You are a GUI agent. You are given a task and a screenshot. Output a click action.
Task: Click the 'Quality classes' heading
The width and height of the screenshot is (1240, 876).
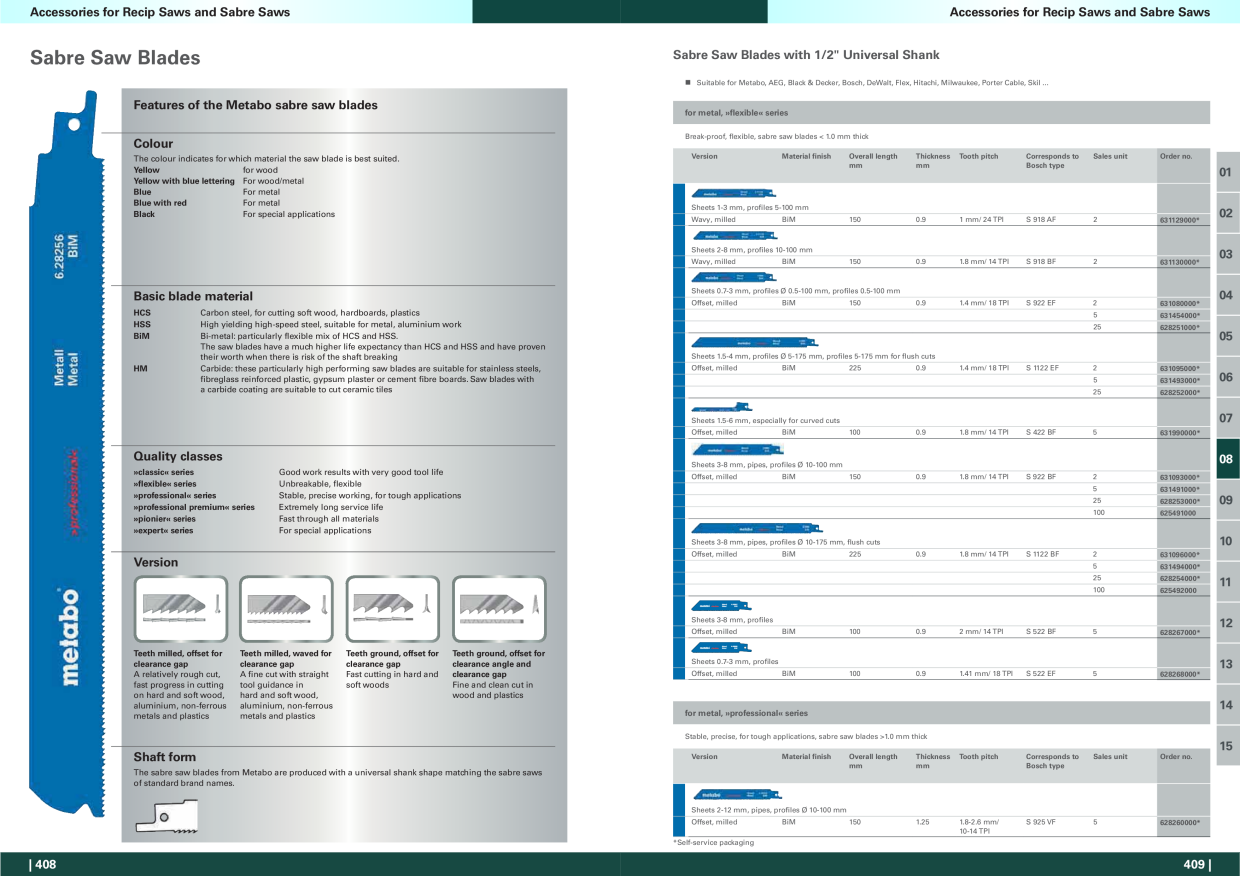[178, 457]
